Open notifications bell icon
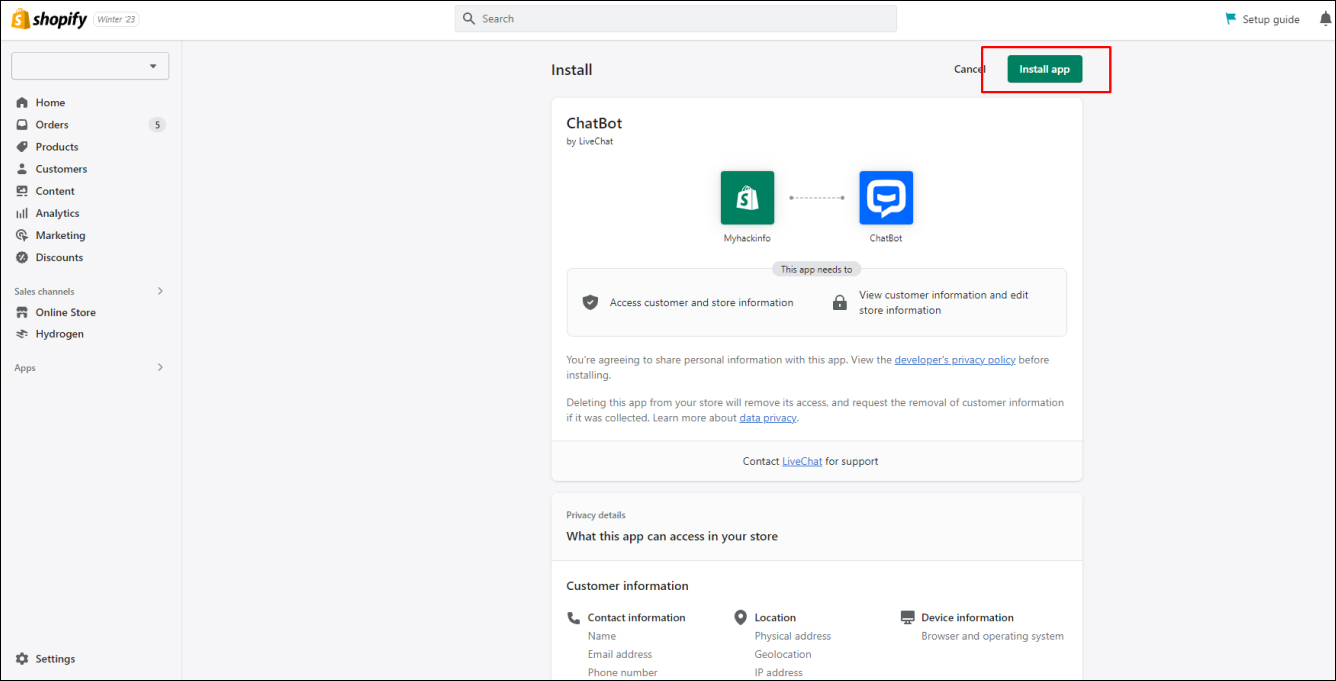 [1326, 19]
